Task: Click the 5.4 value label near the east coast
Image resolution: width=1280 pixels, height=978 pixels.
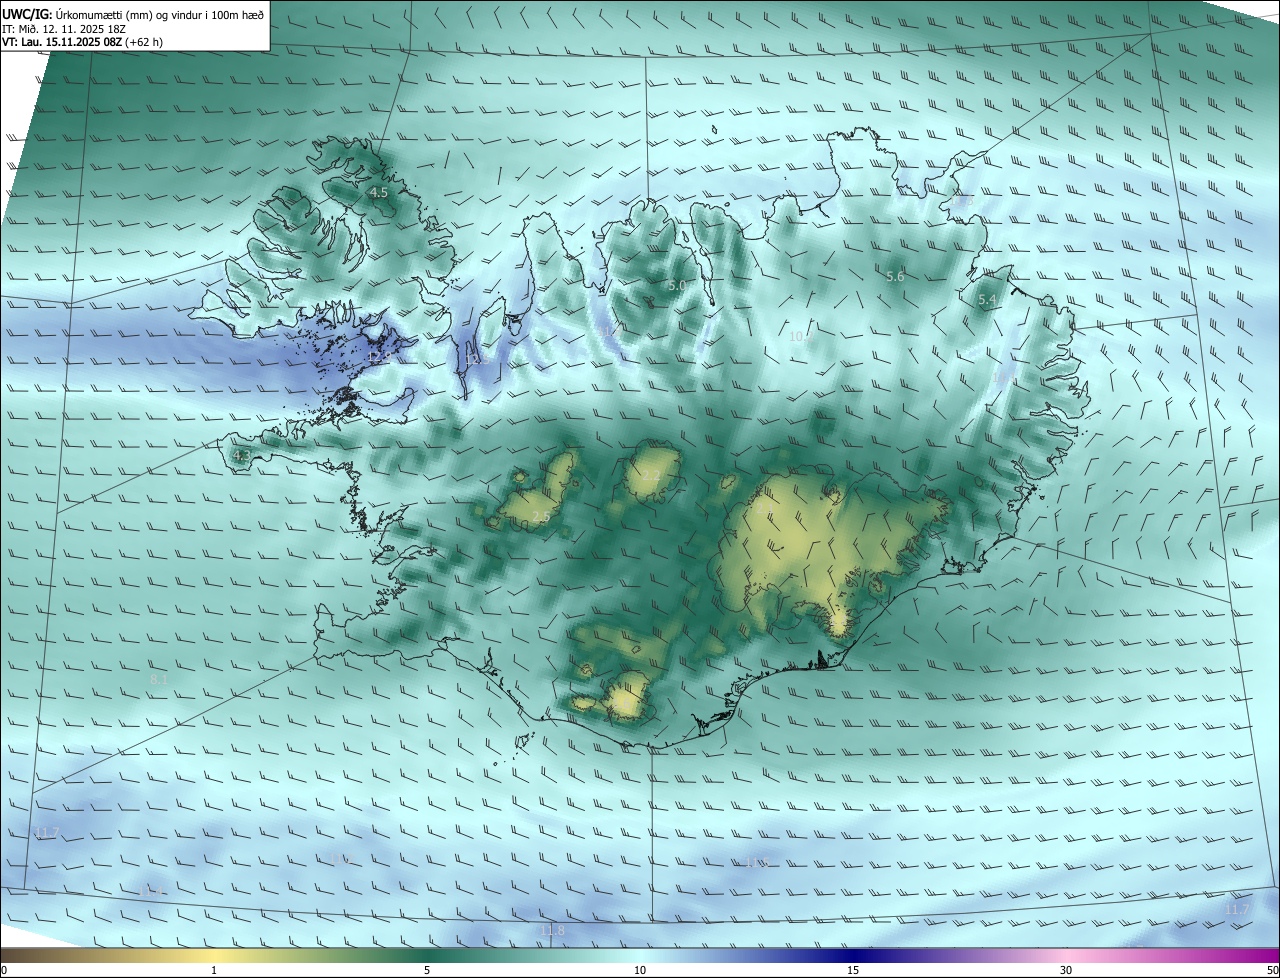Action: click(x=987, y=300)
